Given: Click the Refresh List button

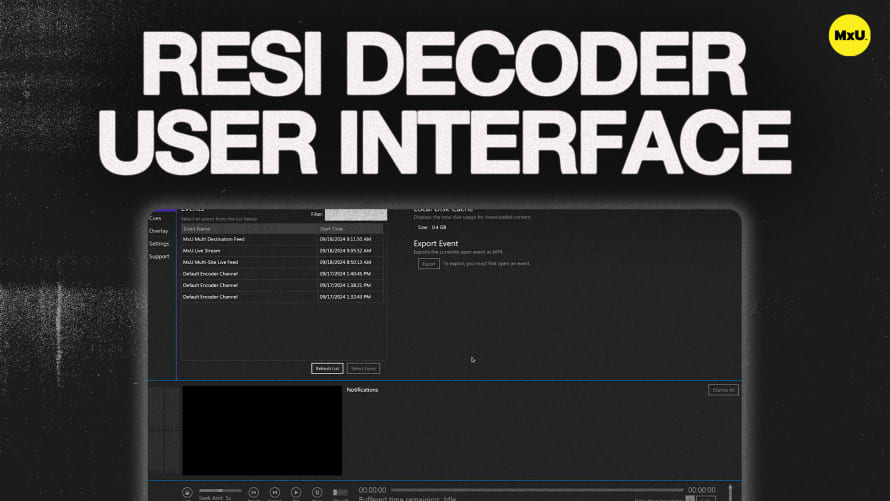Looking at the screenshot, I should [327, 368].
